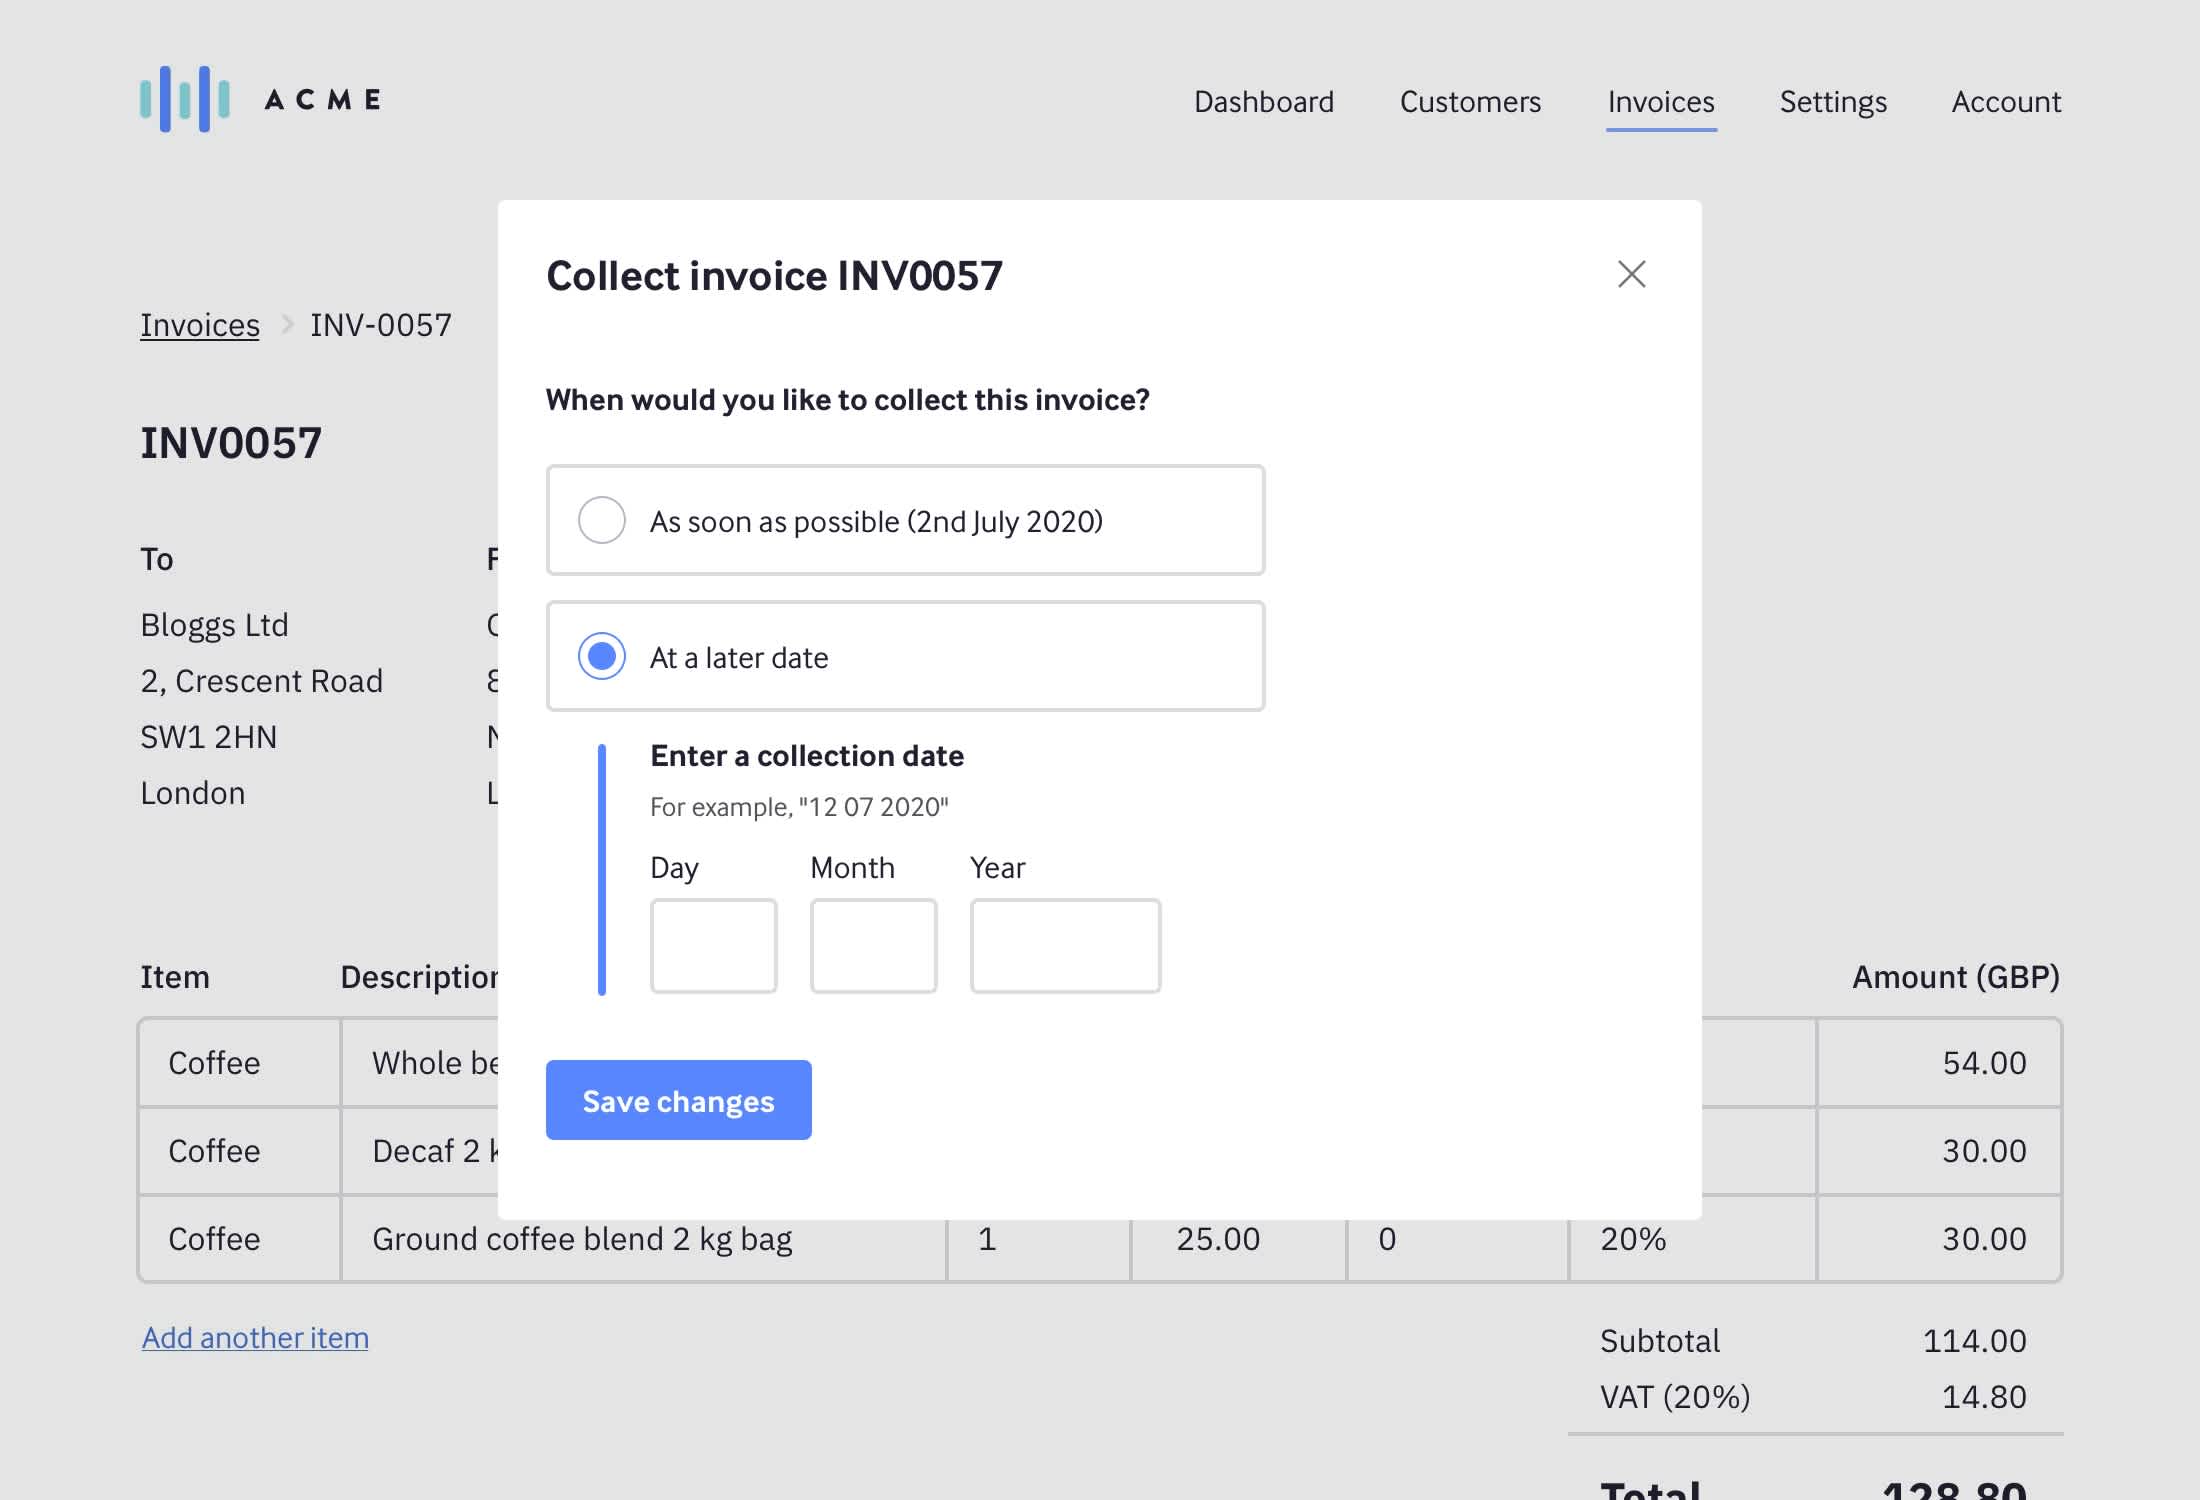This screenshot has height=1500, width=2200.
Task: Go to Customers navigation tab
Action: [1470, 102]
